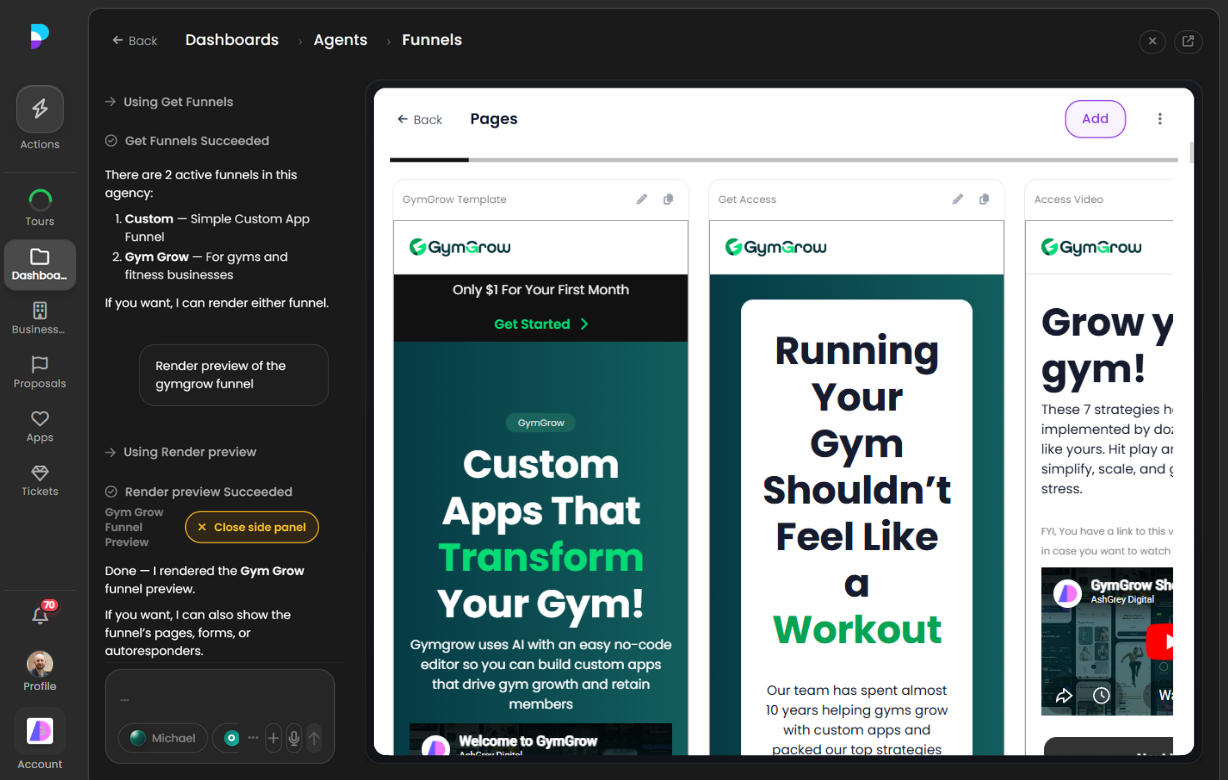
Task: Edit the GymGrow Template page with pencil icon
Action: click(x=642, y=199)
